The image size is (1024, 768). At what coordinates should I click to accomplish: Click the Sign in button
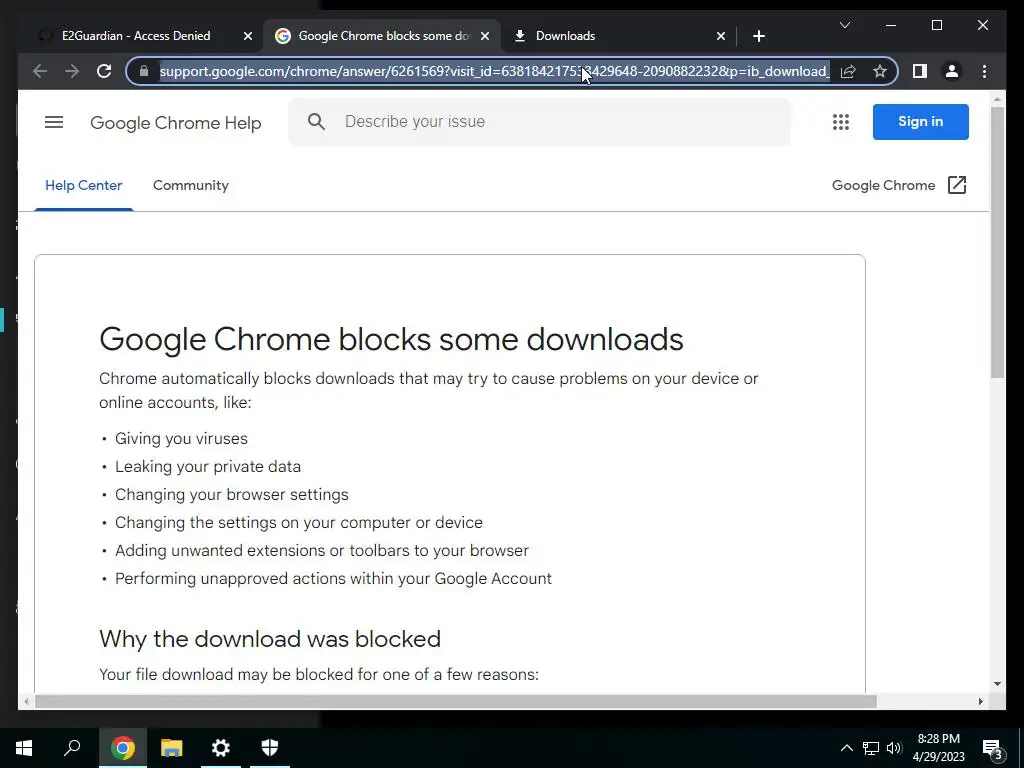[x=920, y=121]
